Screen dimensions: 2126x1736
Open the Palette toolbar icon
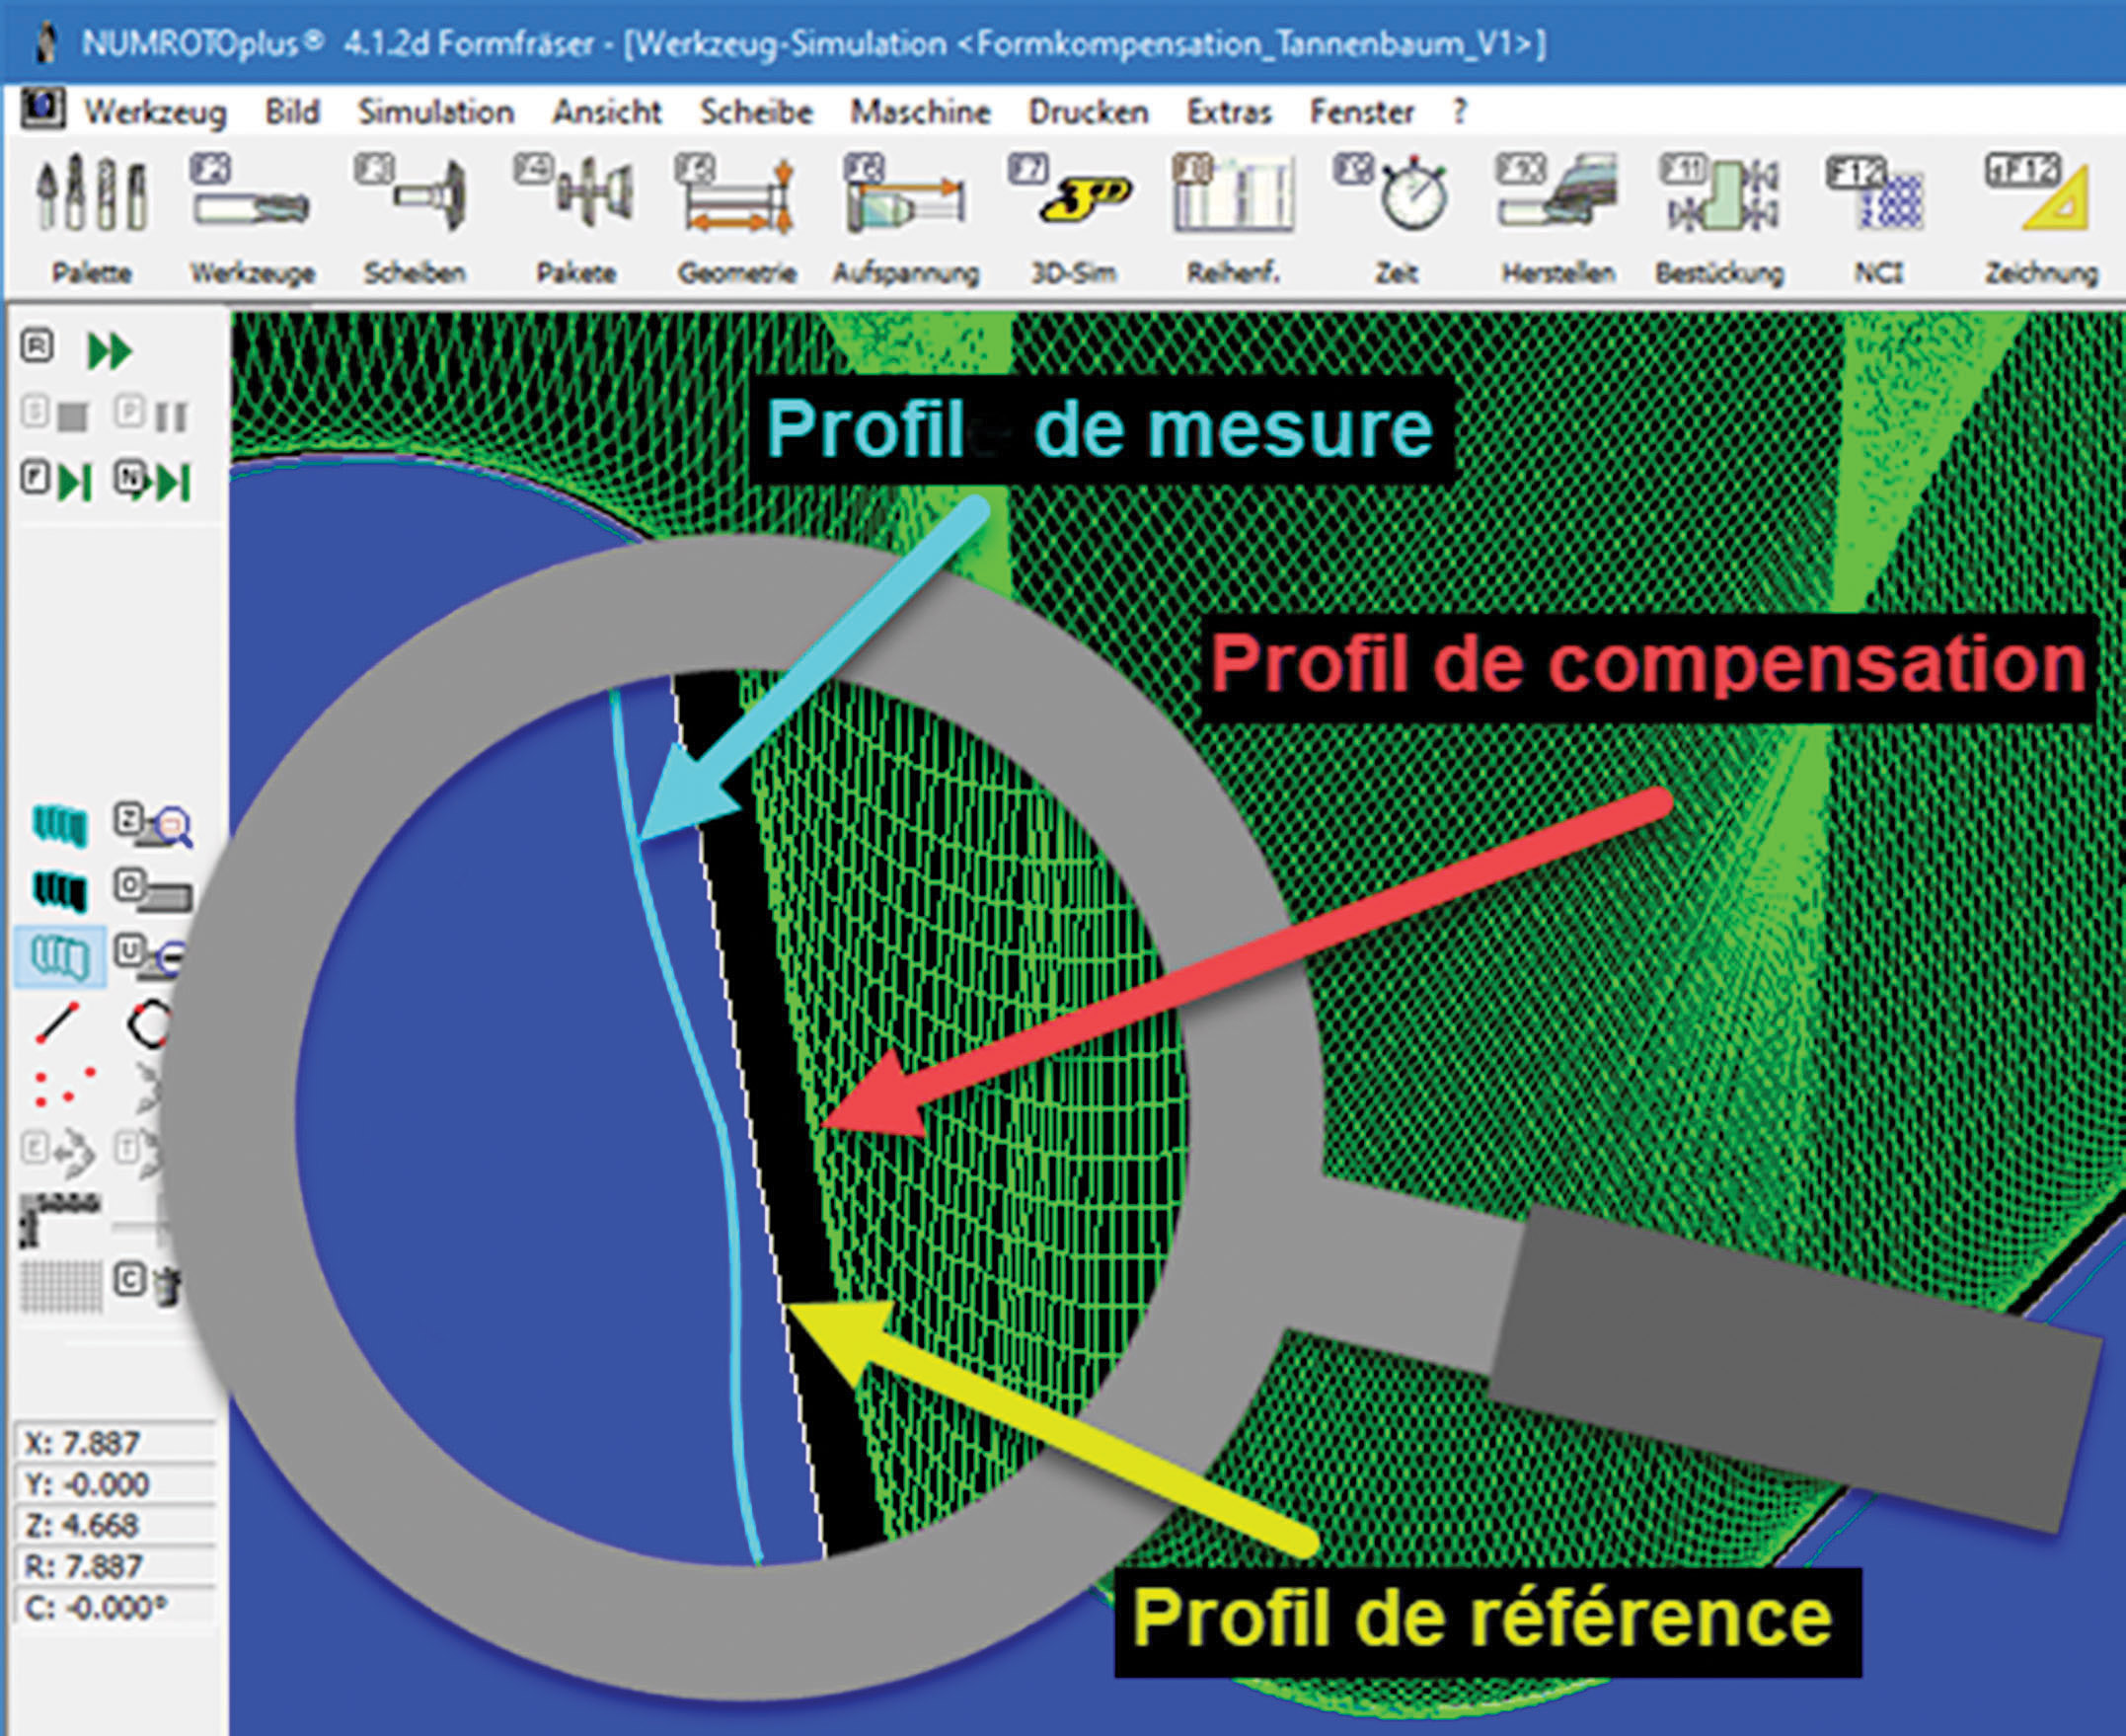[91, 195]
